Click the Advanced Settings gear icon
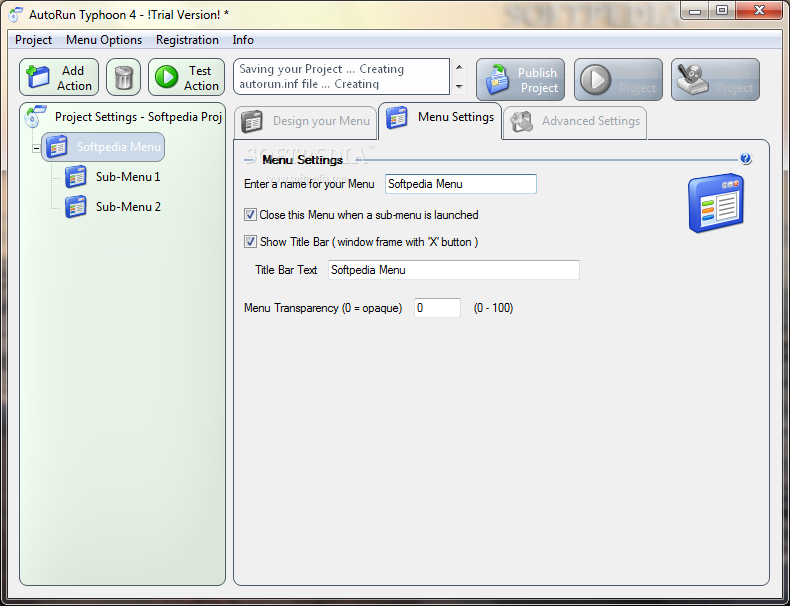The height and width of the screenshot is (606, 790). point(521,121)
